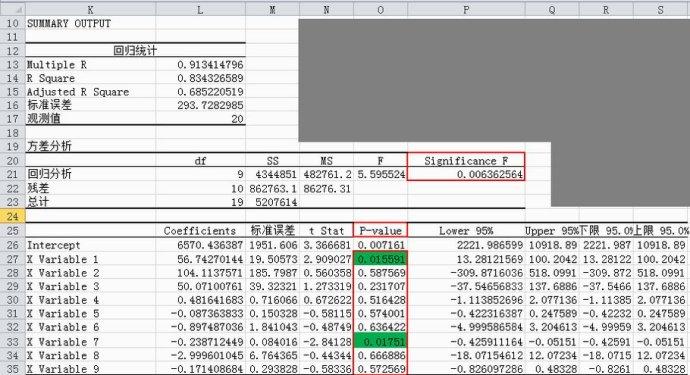Click the 方差分析 label cell

click(91, 146)
